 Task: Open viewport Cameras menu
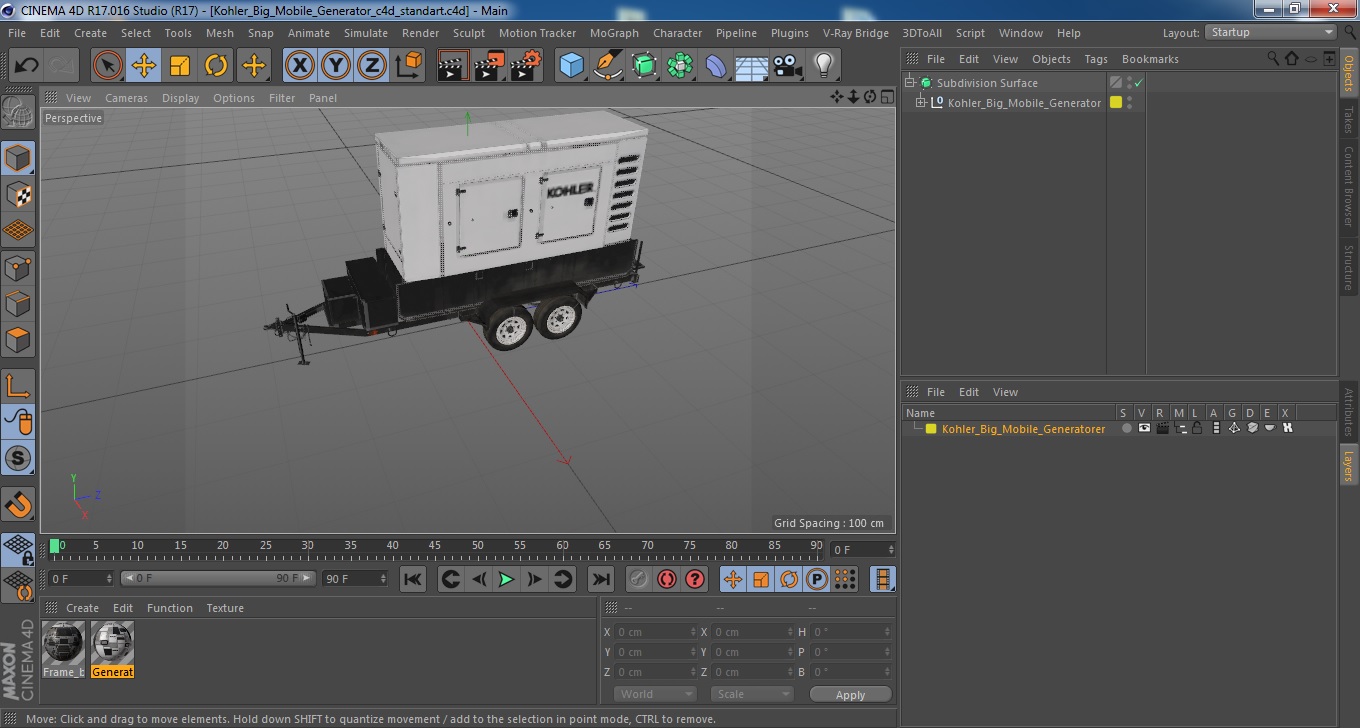[x=126, y=98]
